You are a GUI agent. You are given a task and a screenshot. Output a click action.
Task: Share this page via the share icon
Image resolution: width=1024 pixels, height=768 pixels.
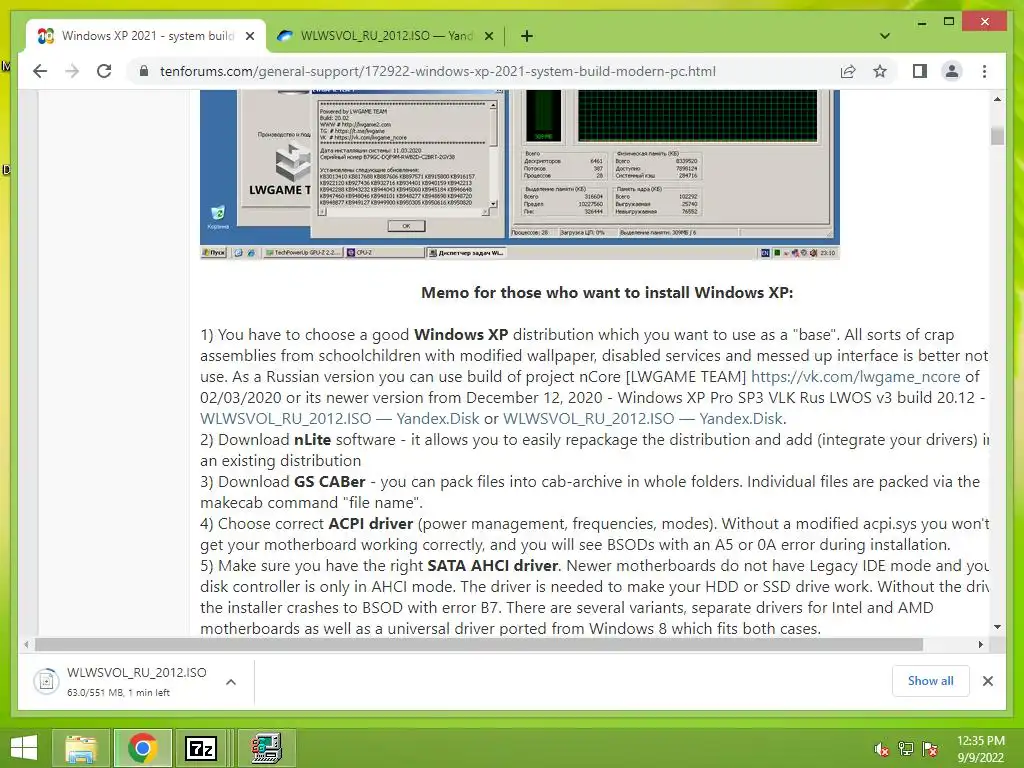(848, 71)
